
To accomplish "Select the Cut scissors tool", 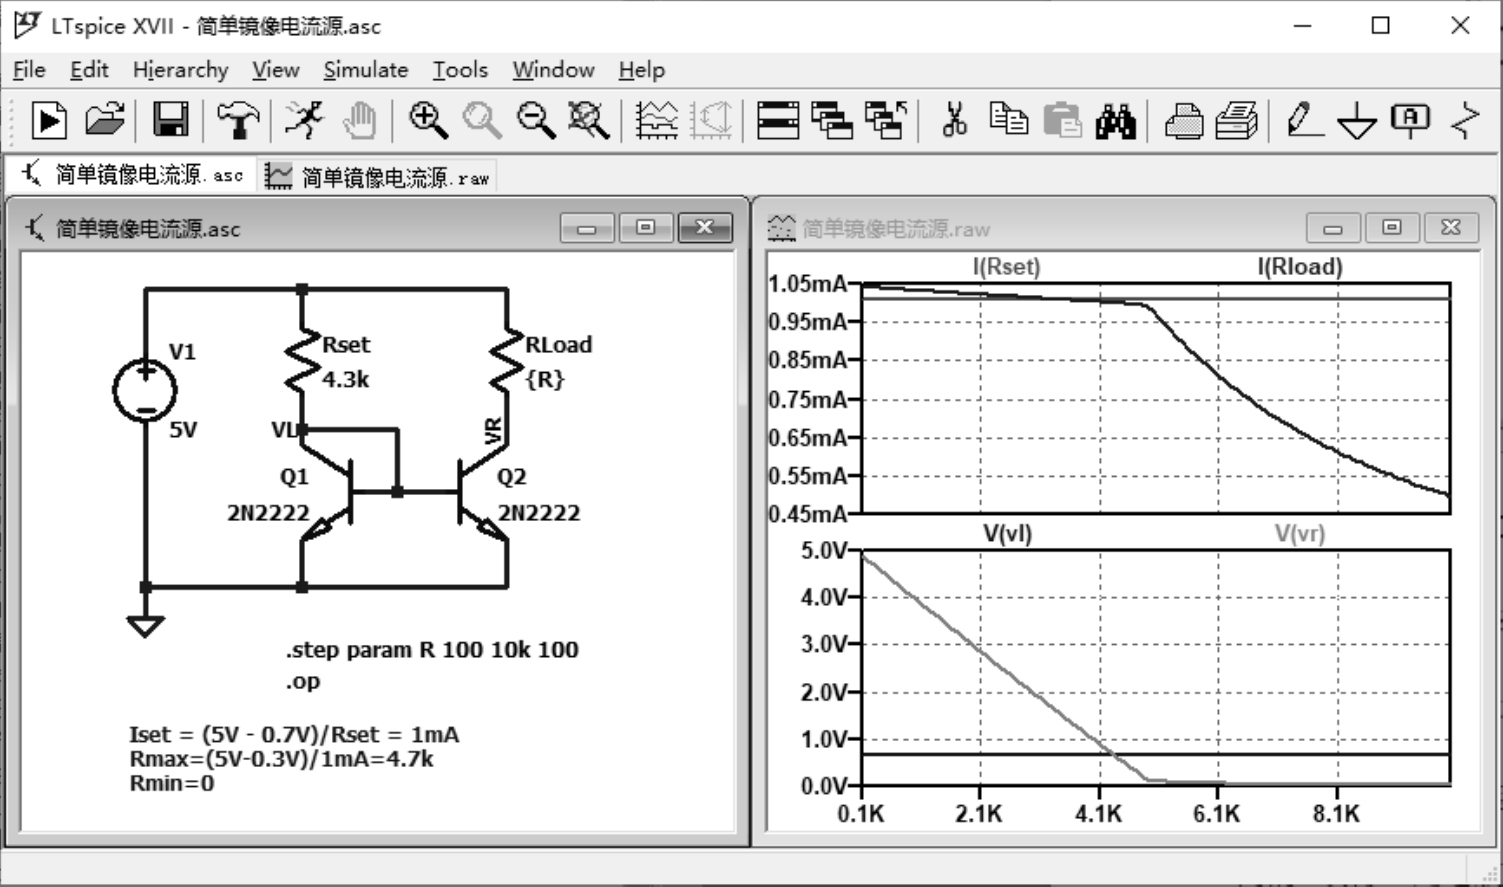I will click(954, 121).
